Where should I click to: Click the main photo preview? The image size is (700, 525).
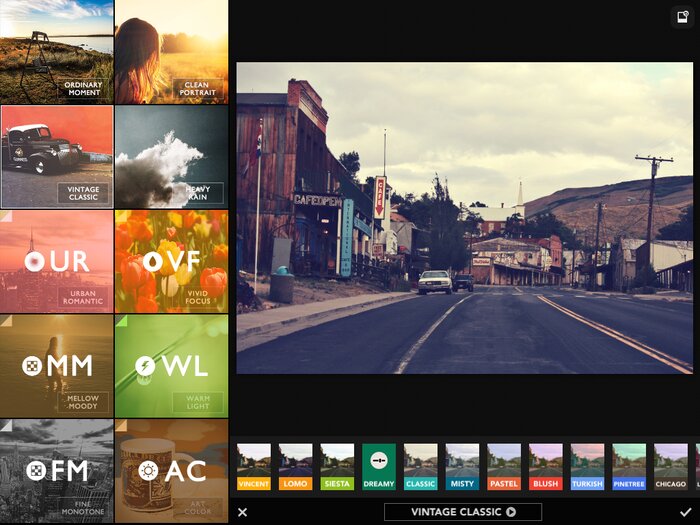pos(464,218)
